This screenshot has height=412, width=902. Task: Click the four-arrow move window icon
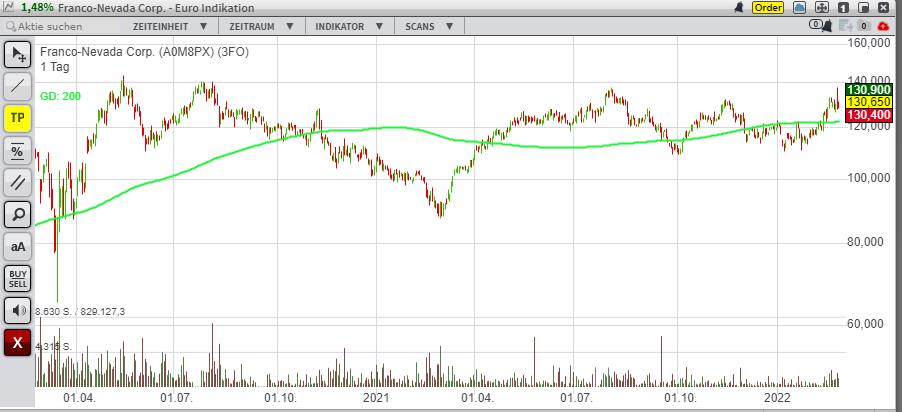(x=821, y=7)
